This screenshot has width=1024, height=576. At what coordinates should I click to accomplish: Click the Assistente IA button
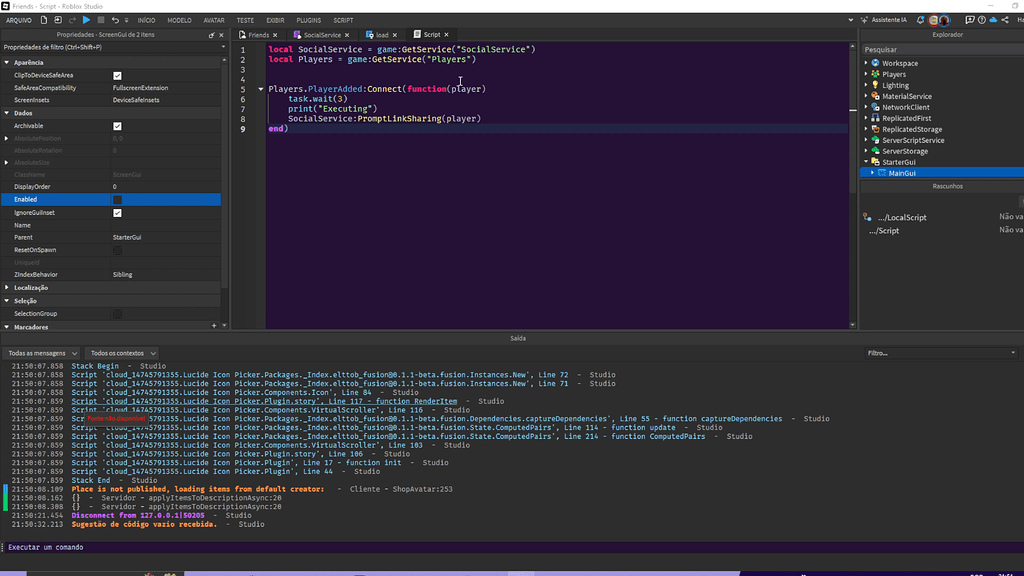[x=888, y=20]
